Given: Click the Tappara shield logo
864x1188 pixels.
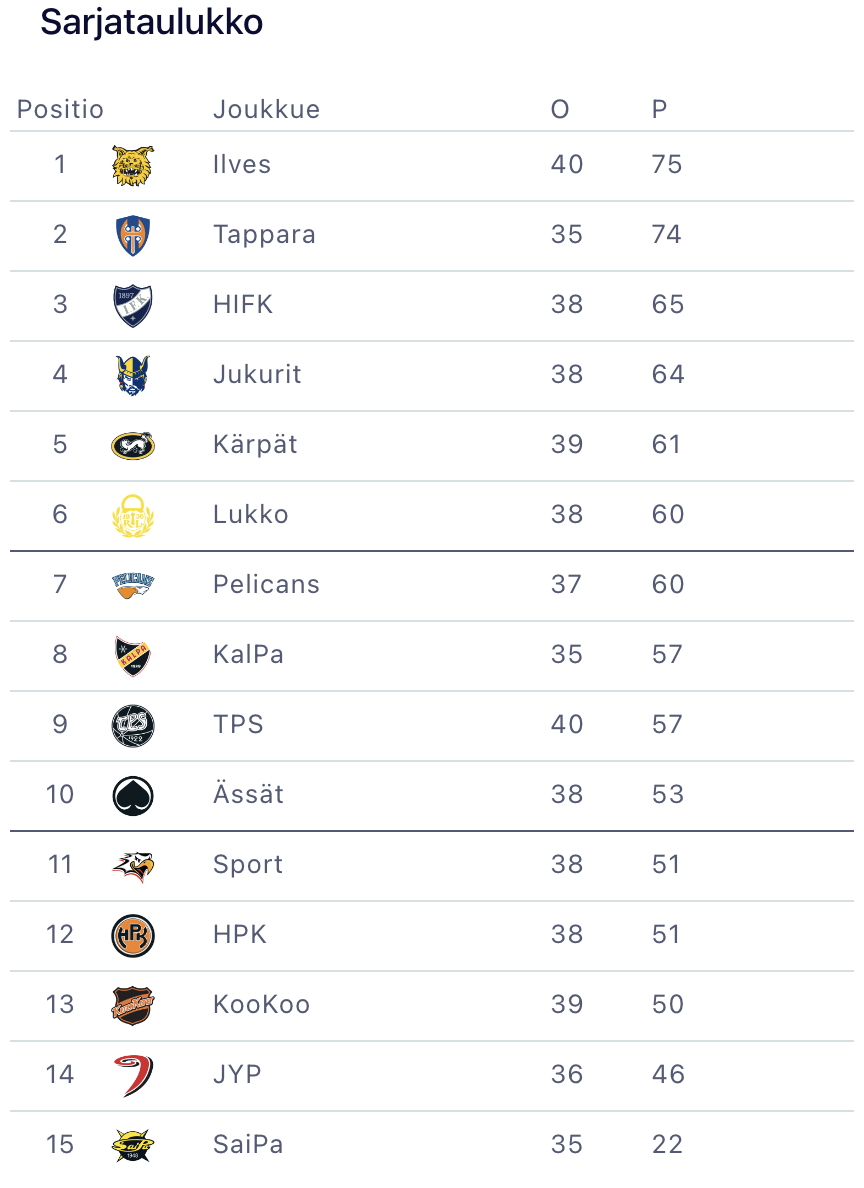Looking at the screenshot, I should pyautogui.click(x=133, y=235).
